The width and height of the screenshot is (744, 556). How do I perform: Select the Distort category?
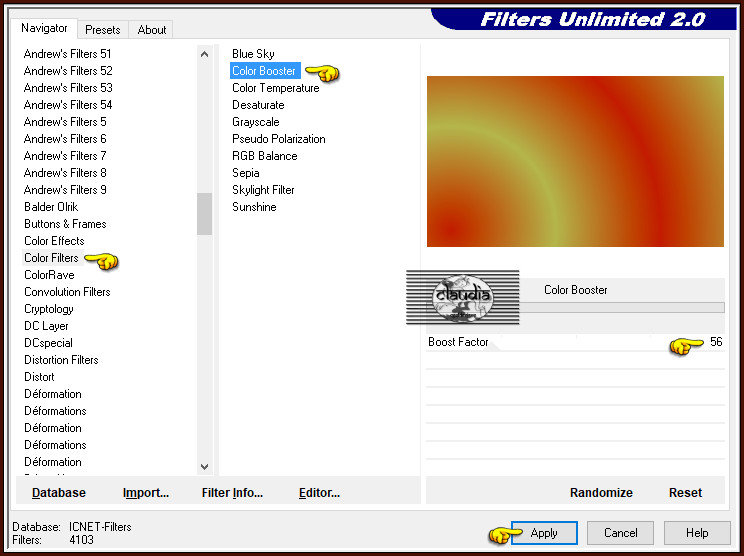(39, 377)
